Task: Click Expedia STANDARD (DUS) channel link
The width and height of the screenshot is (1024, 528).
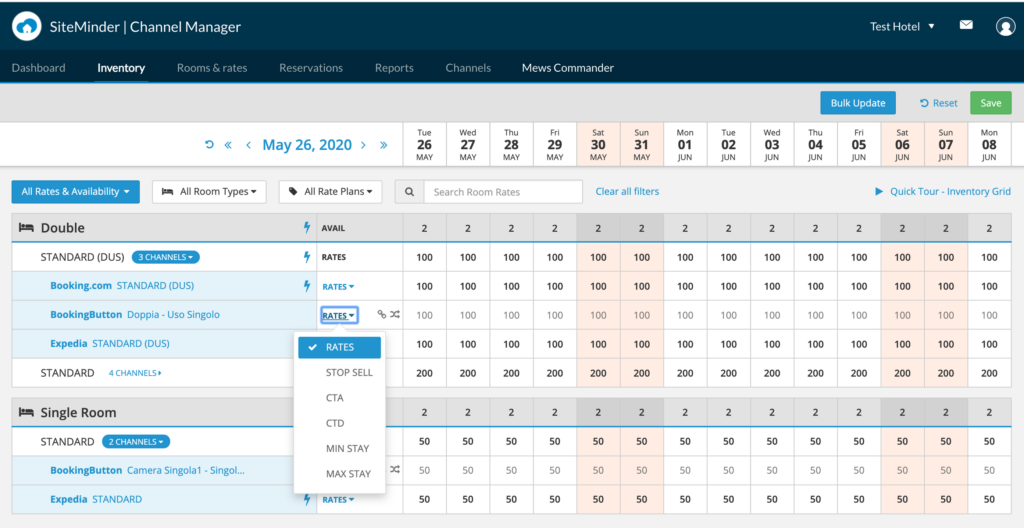Action: point(110,343)
